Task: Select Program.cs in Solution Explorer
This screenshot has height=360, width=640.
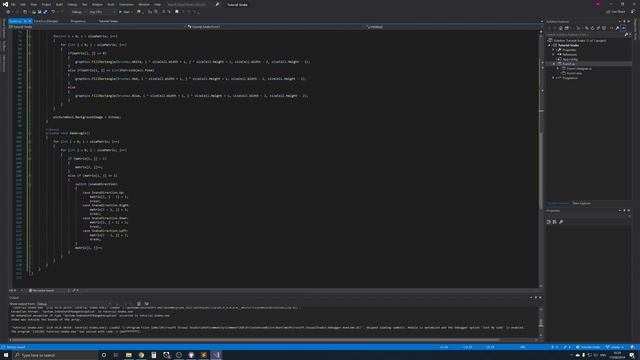Action: [x=570, y=78]
